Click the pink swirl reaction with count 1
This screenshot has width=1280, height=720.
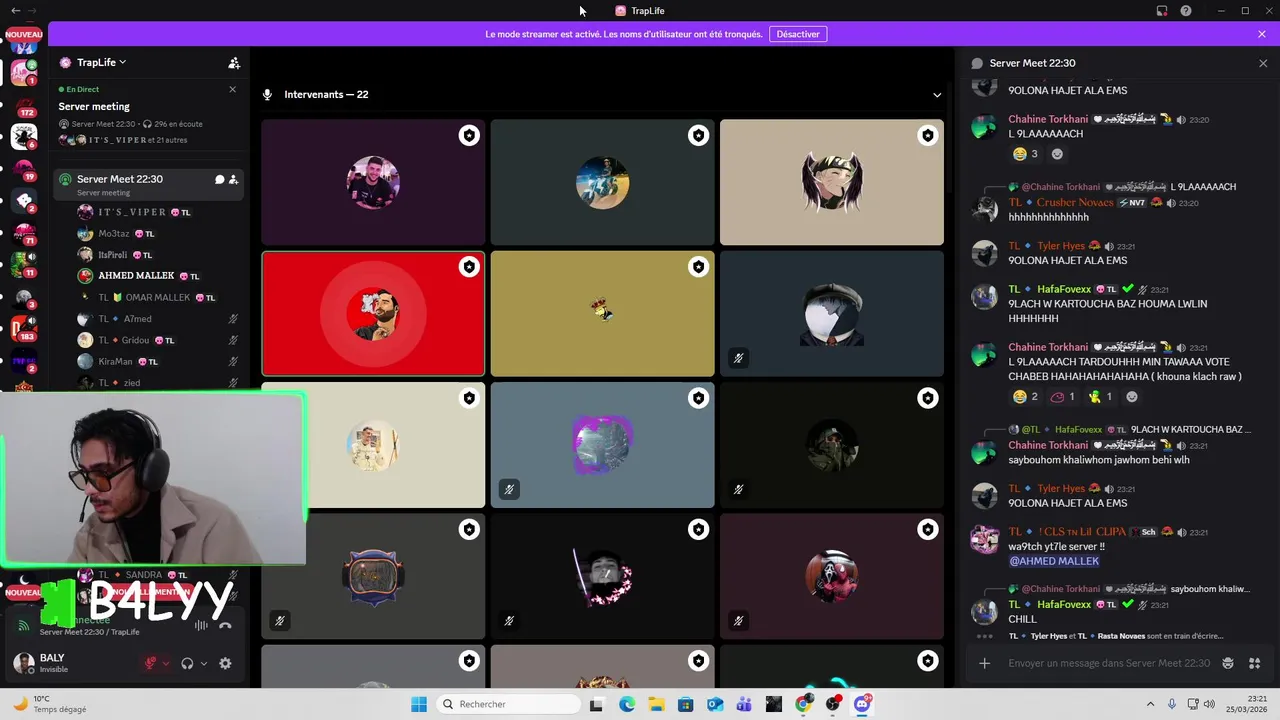pyautogui.click(x=1062, y=397)
